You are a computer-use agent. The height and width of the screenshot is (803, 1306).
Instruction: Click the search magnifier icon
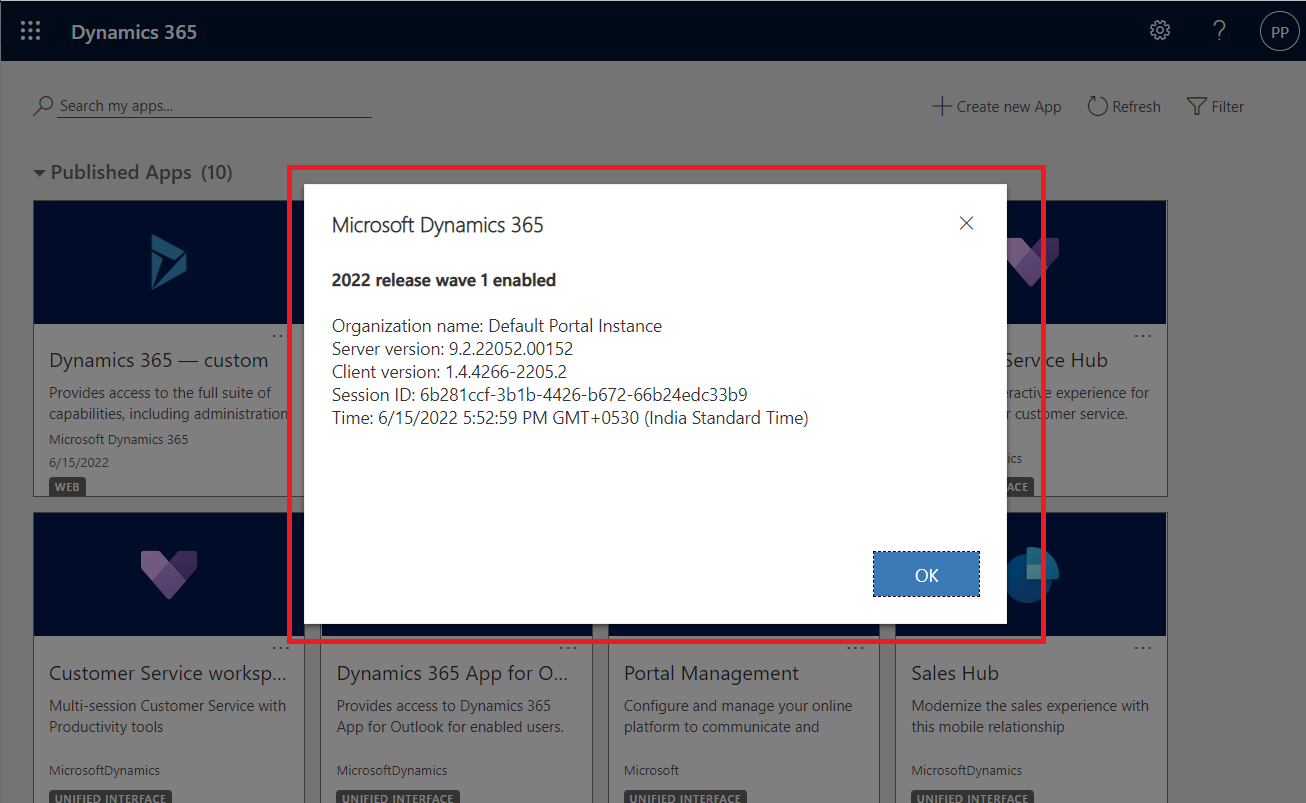tap(43, 106)
